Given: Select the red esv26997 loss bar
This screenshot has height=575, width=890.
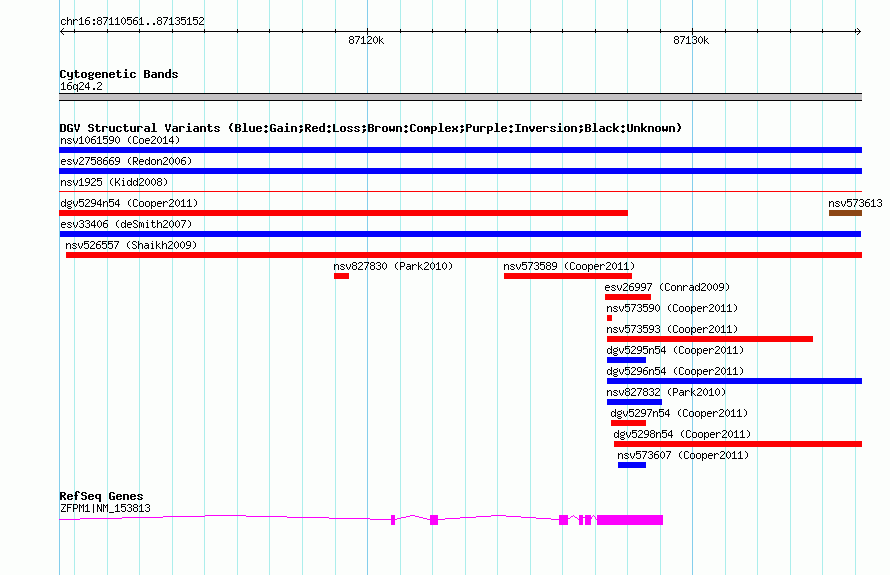Looking at the screenshot, I should (x=628, y=297).
